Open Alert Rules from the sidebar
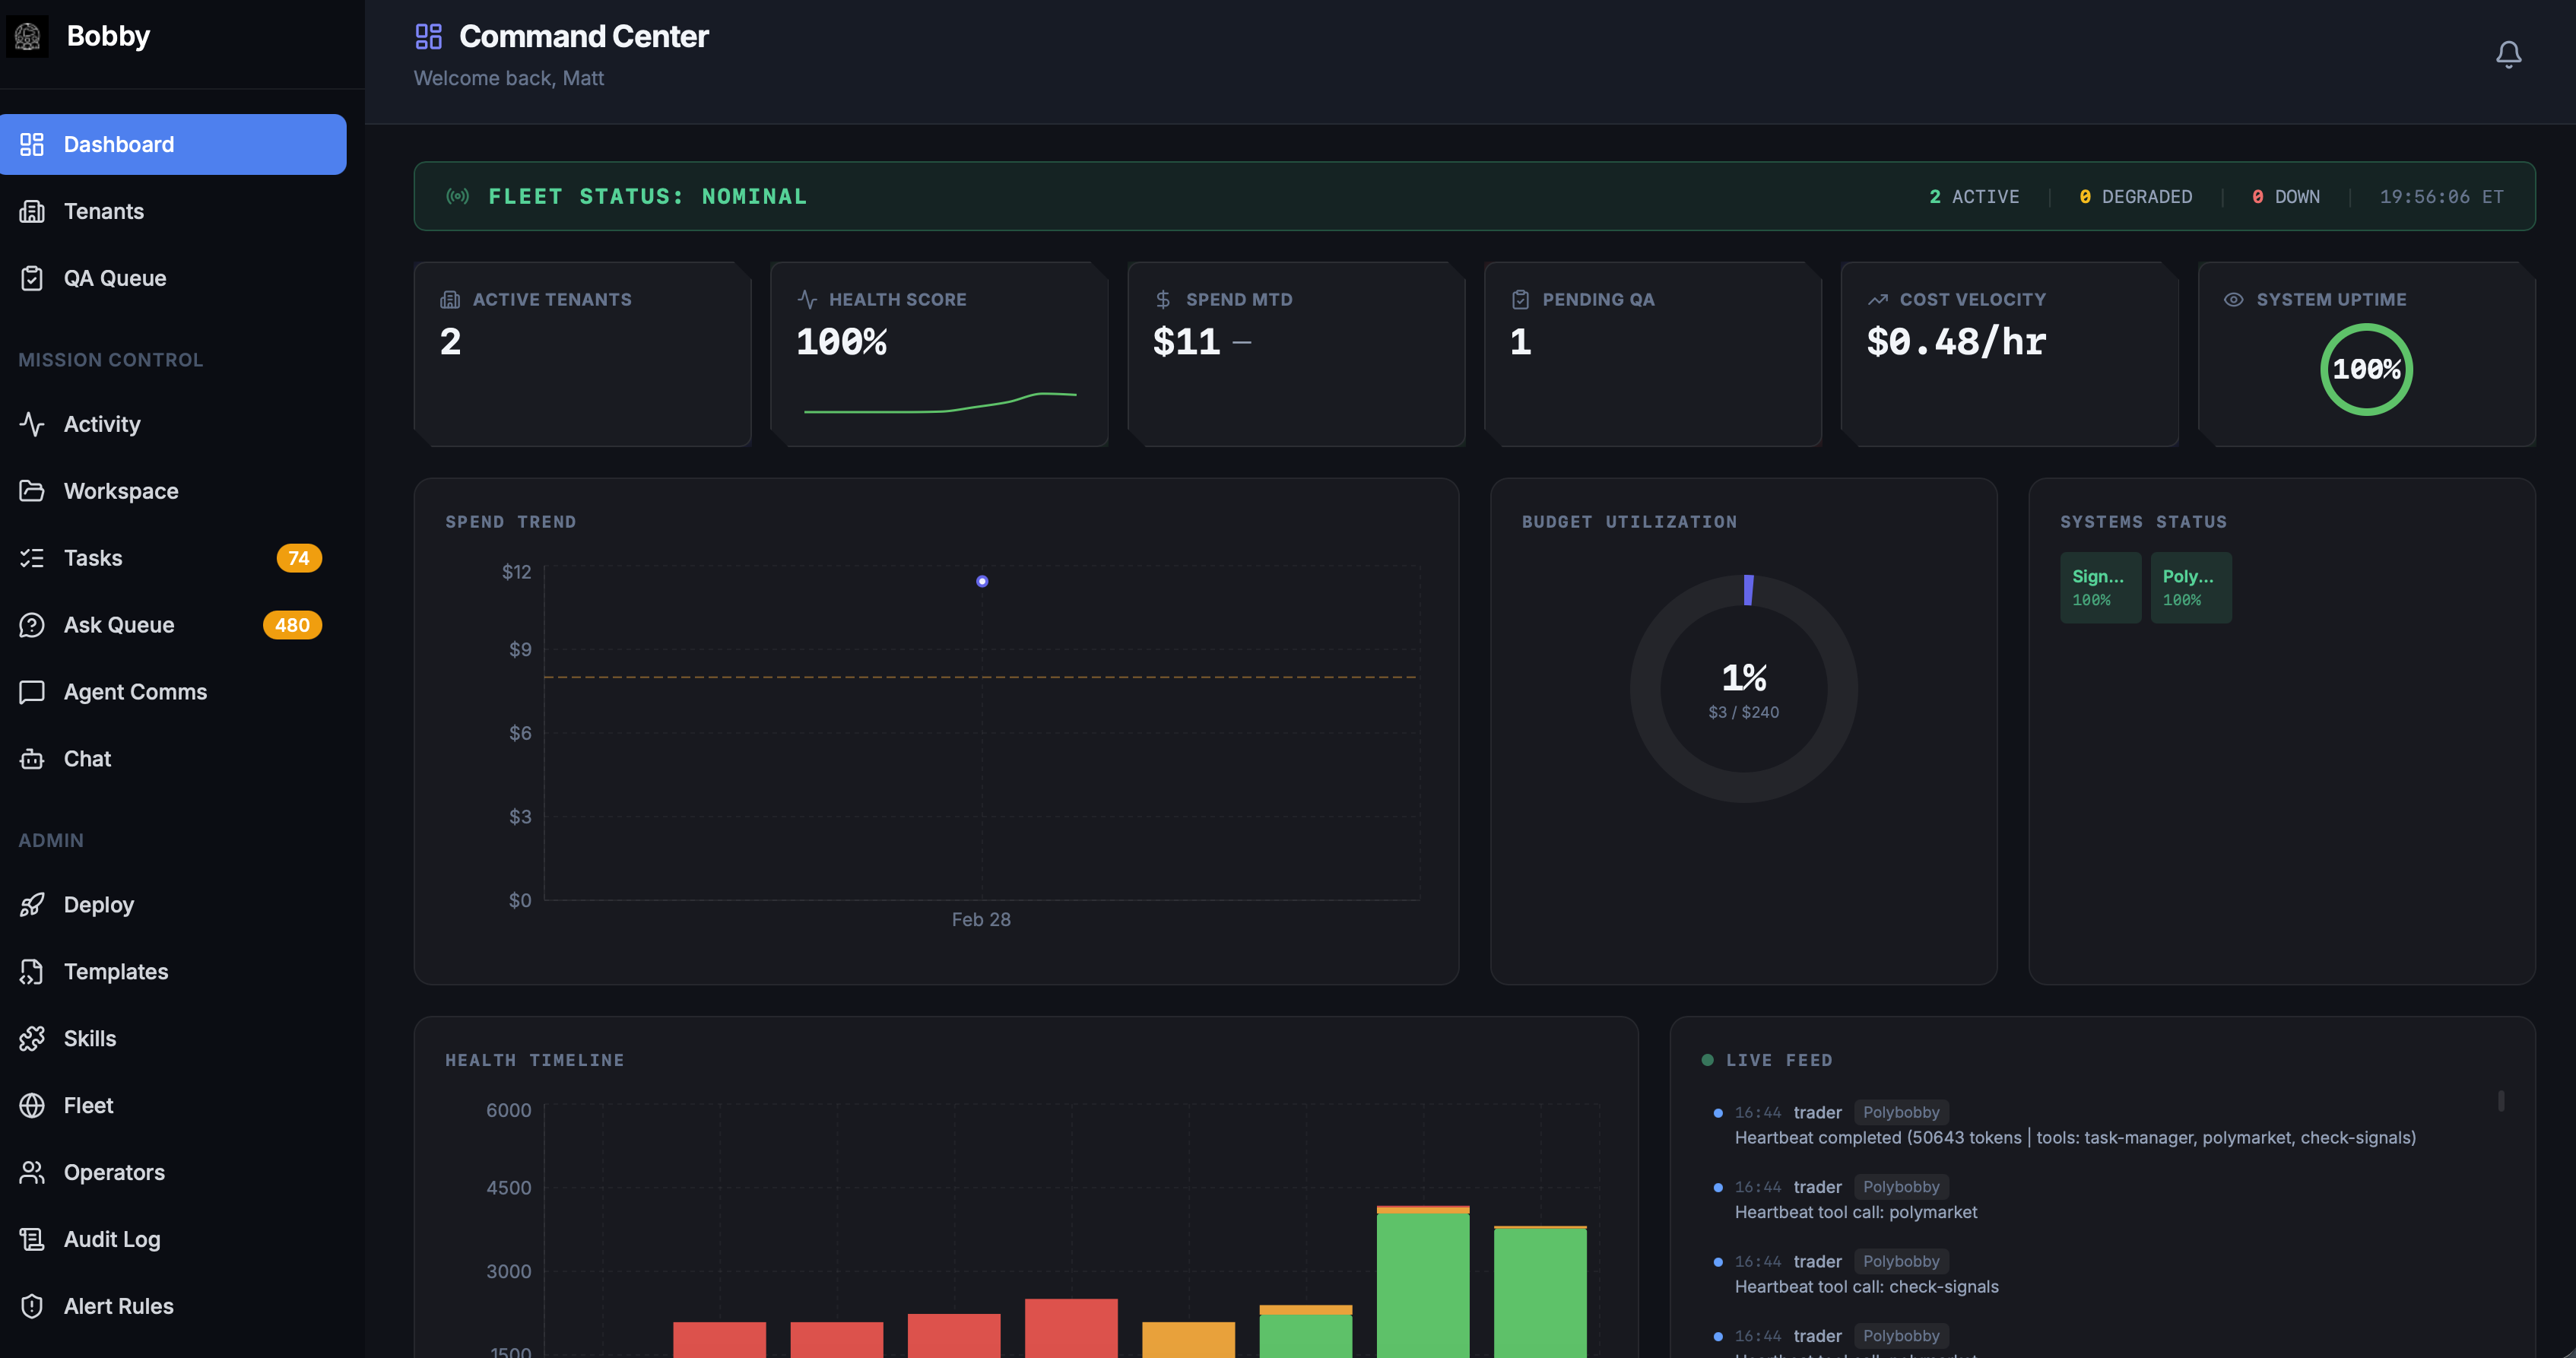The image size is (2576, 1358). pos(118,1306)
